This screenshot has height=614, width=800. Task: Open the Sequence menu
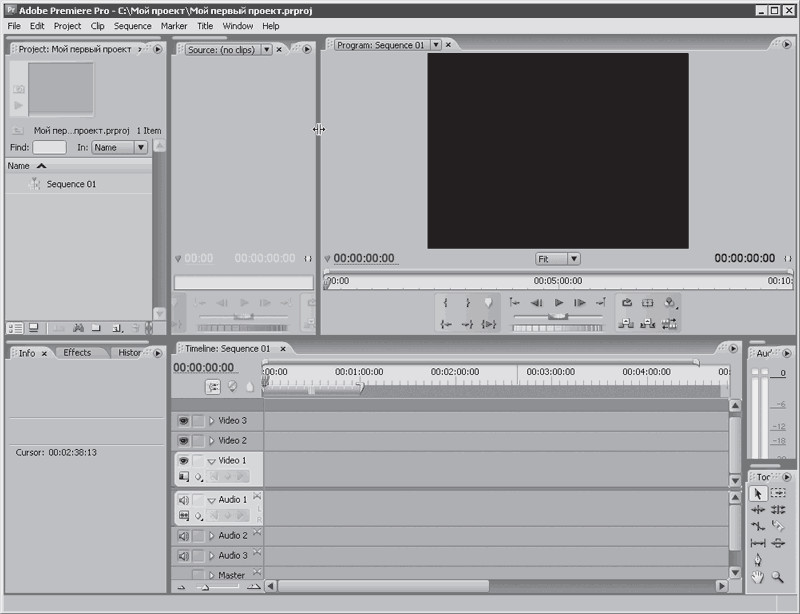pyautogui.click(x=133, y=25)
